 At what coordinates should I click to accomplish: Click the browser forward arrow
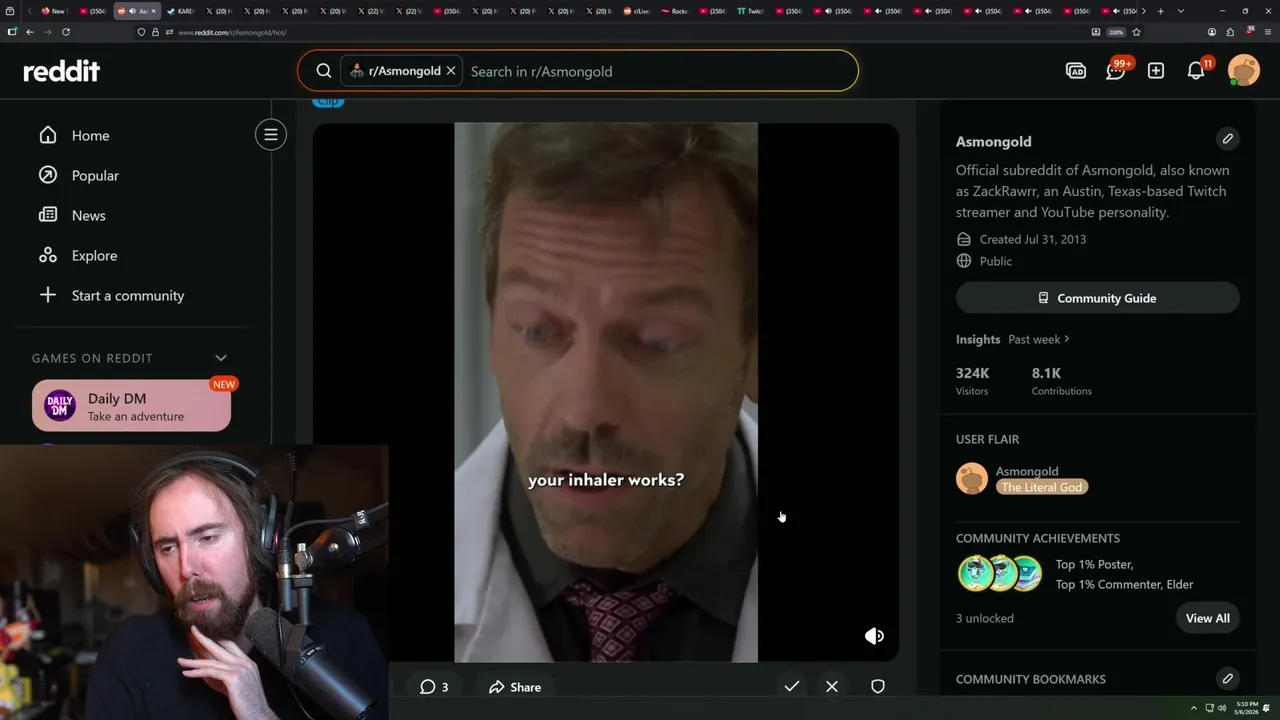[x=47, y=32]
